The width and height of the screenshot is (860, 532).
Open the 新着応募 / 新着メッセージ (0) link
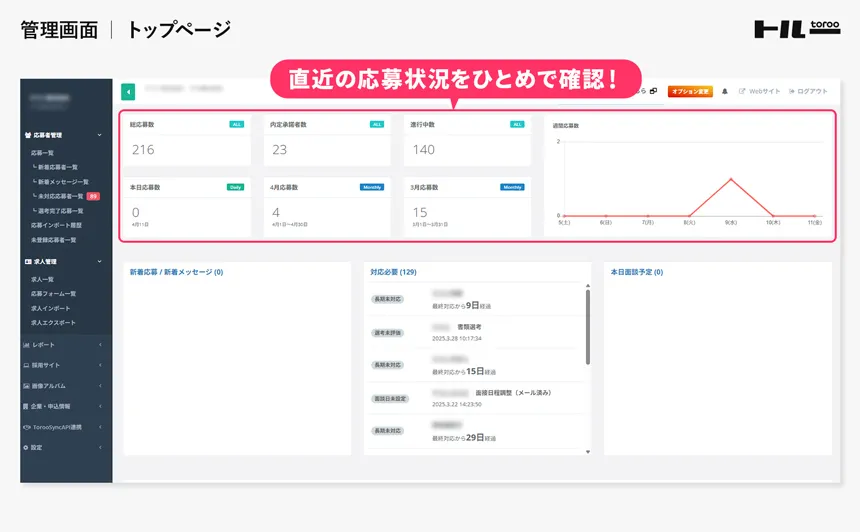176,272
